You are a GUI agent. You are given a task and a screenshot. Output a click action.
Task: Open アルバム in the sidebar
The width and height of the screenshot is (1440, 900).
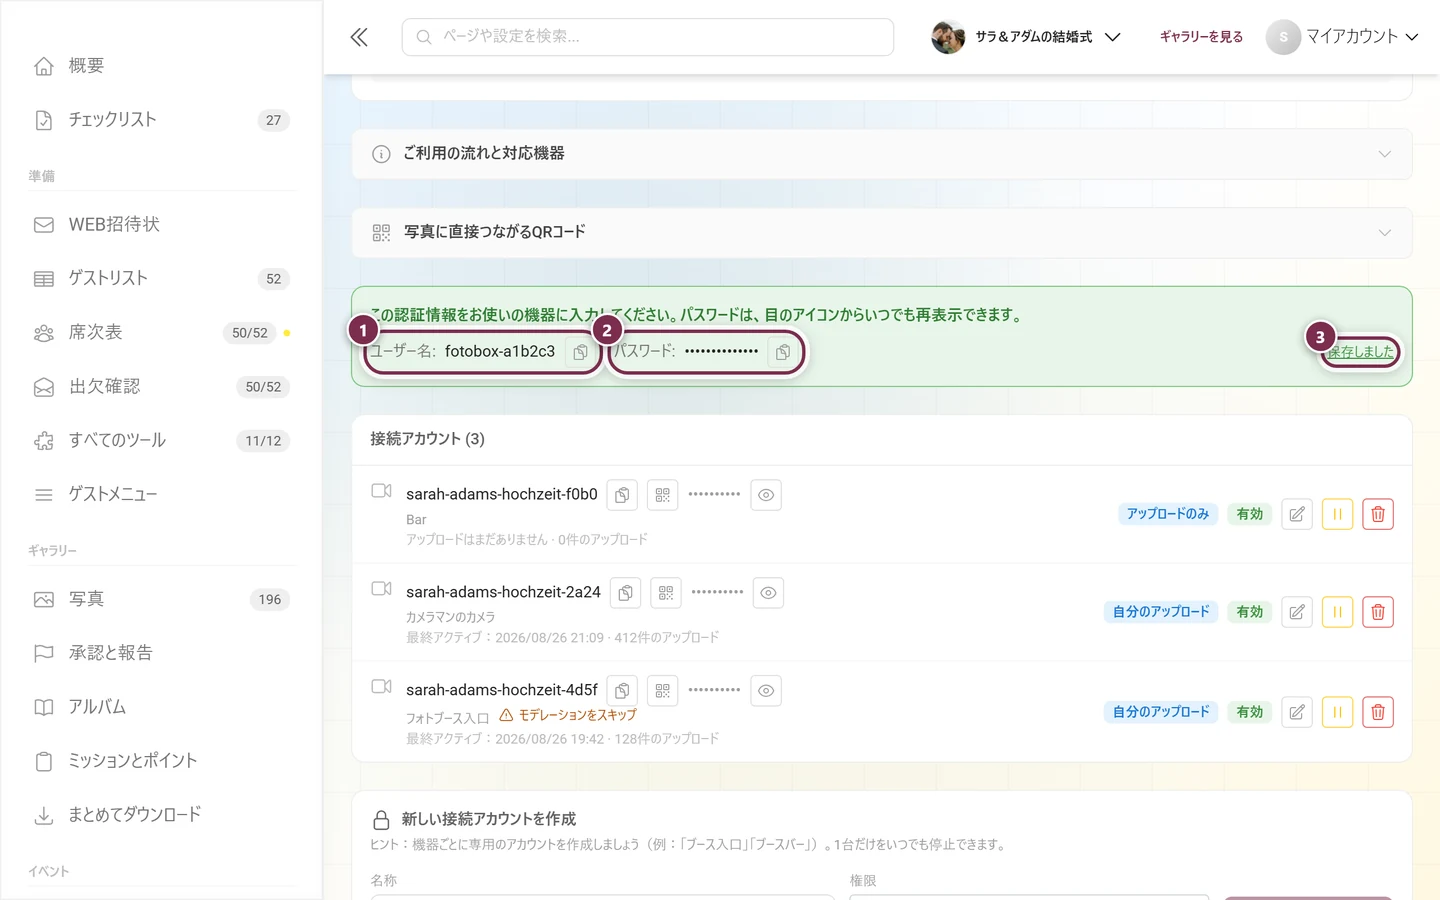pyautogui.click(x=161, y=708)
